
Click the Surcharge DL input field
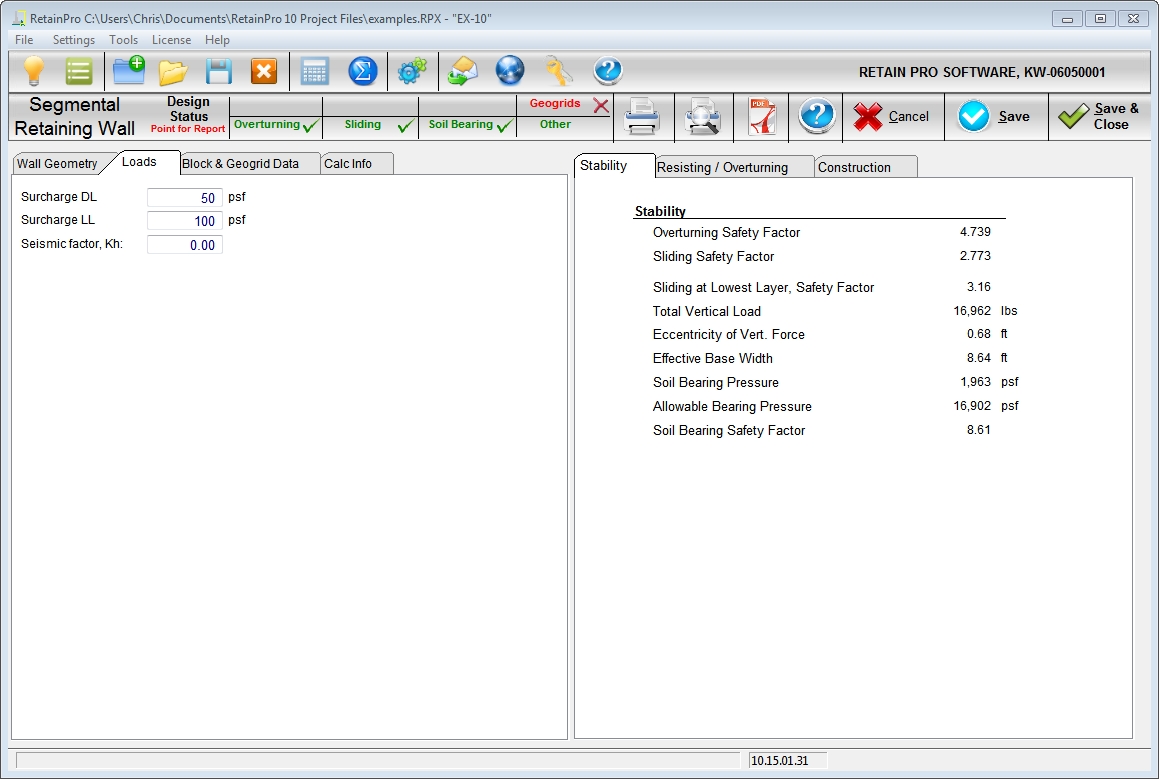point(184,198)
